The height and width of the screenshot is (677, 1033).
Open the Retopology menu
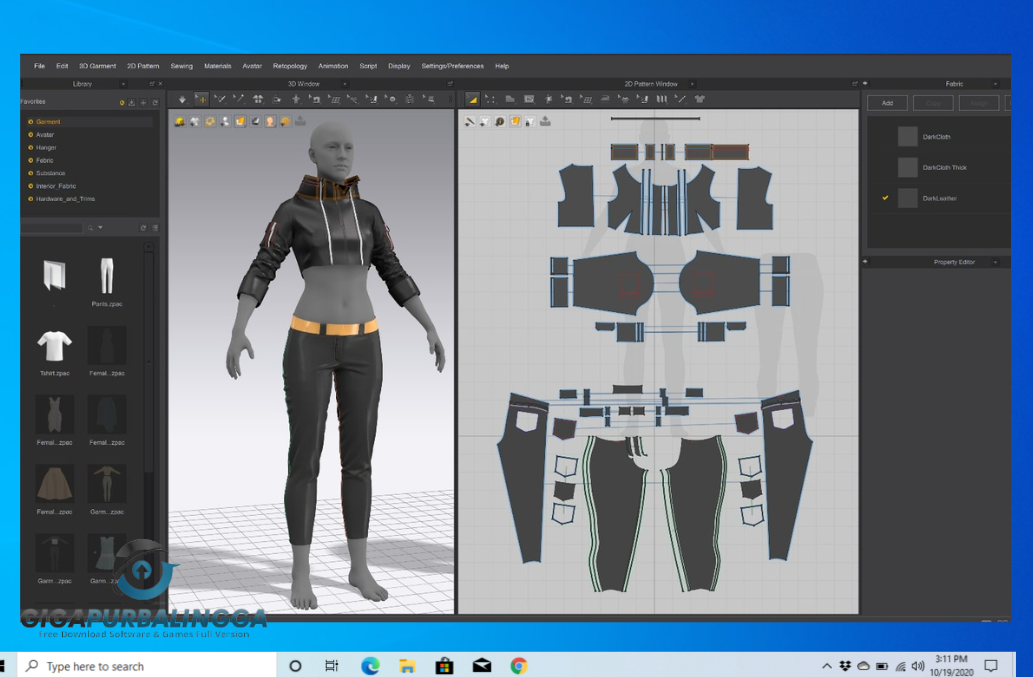click(290, 66)
